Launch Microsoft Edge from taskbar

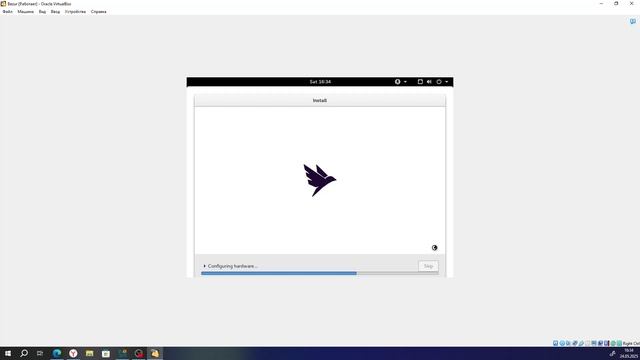(57, 353)
